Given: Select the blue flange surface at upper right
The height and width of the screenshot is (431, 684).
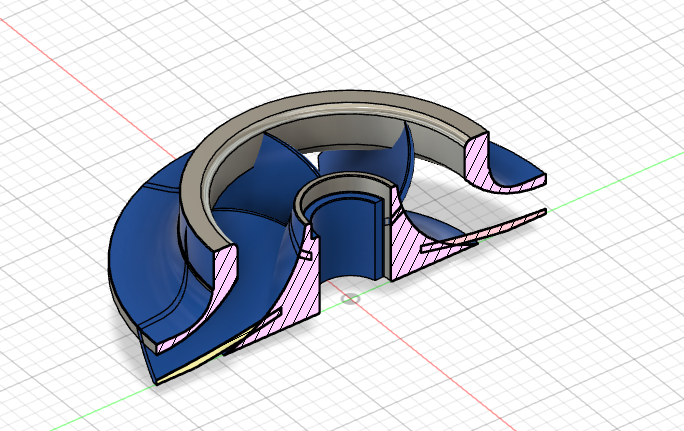Looking at the screenshot, I should pyautogui.click(x=515, y=168).
